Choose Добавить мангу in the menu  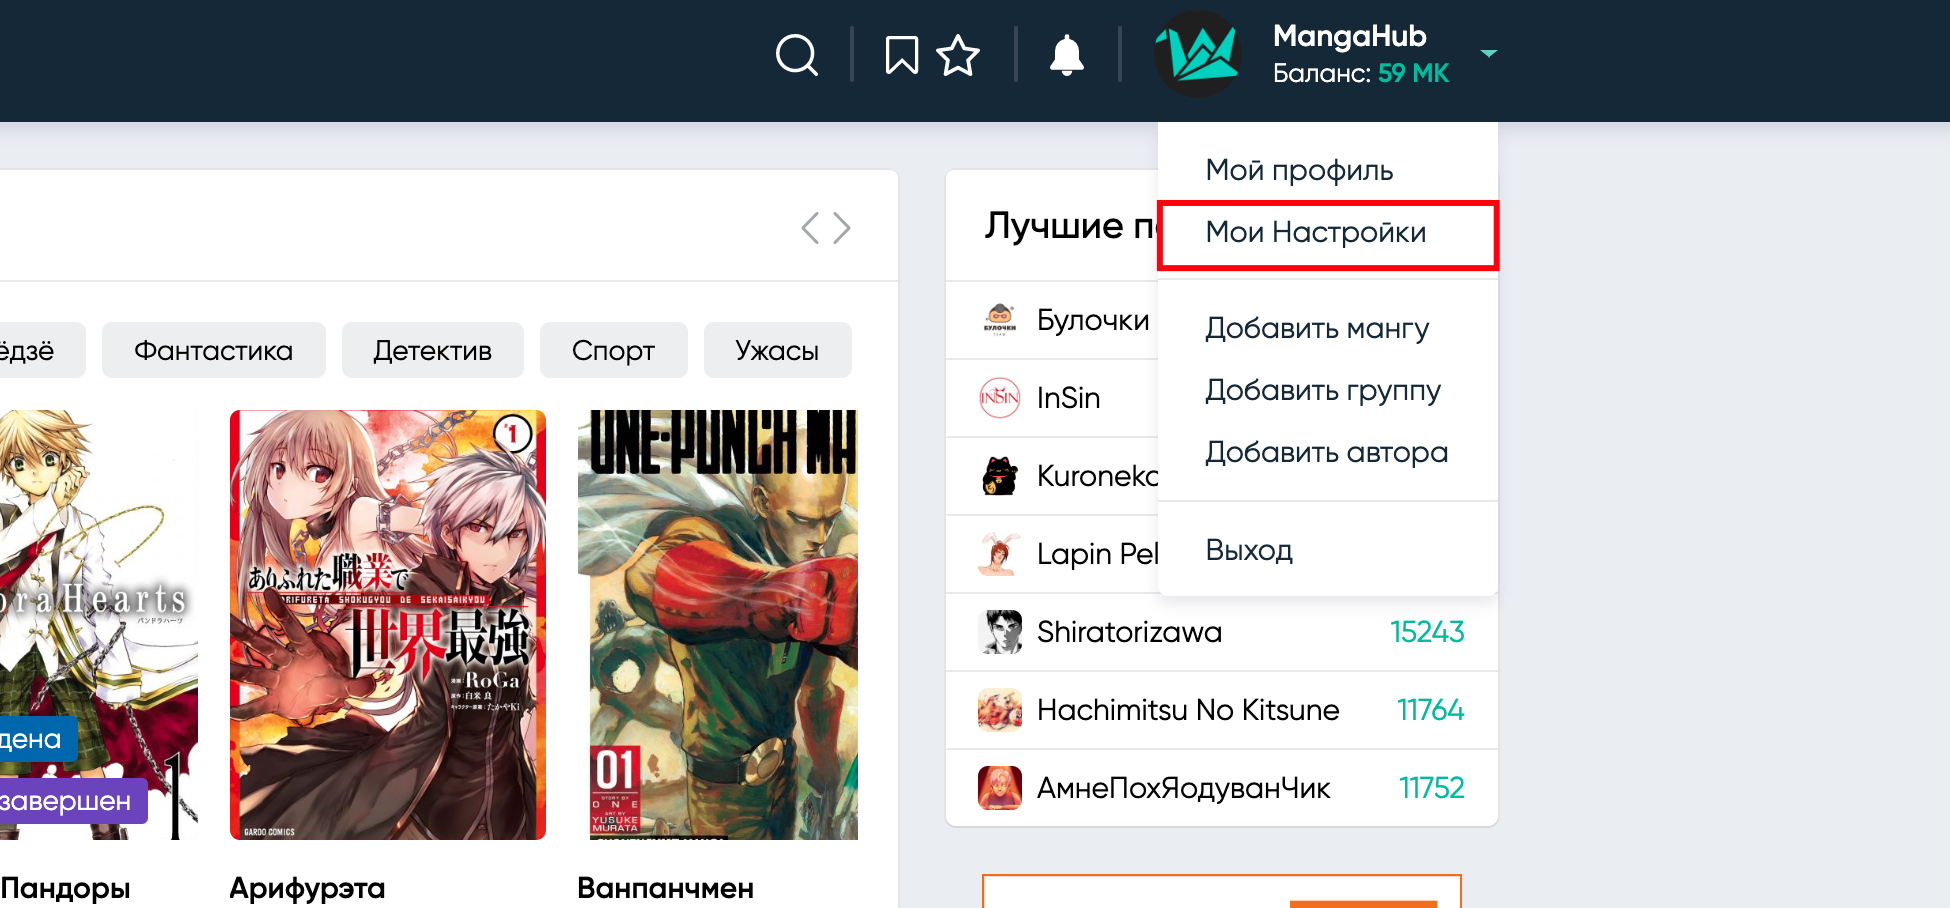coord(1317,328)
